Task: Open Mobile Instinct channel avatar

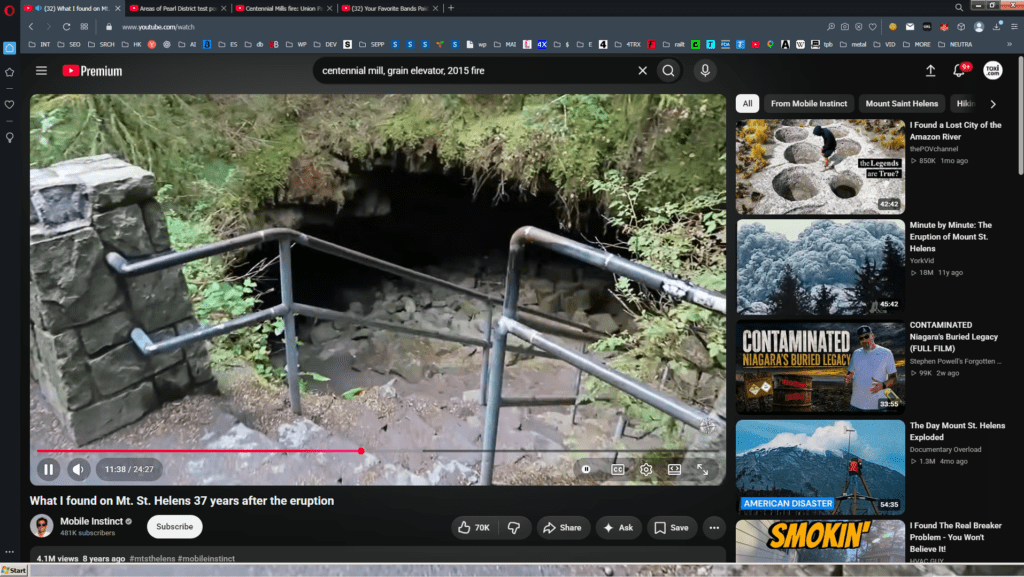Action: 42,526
